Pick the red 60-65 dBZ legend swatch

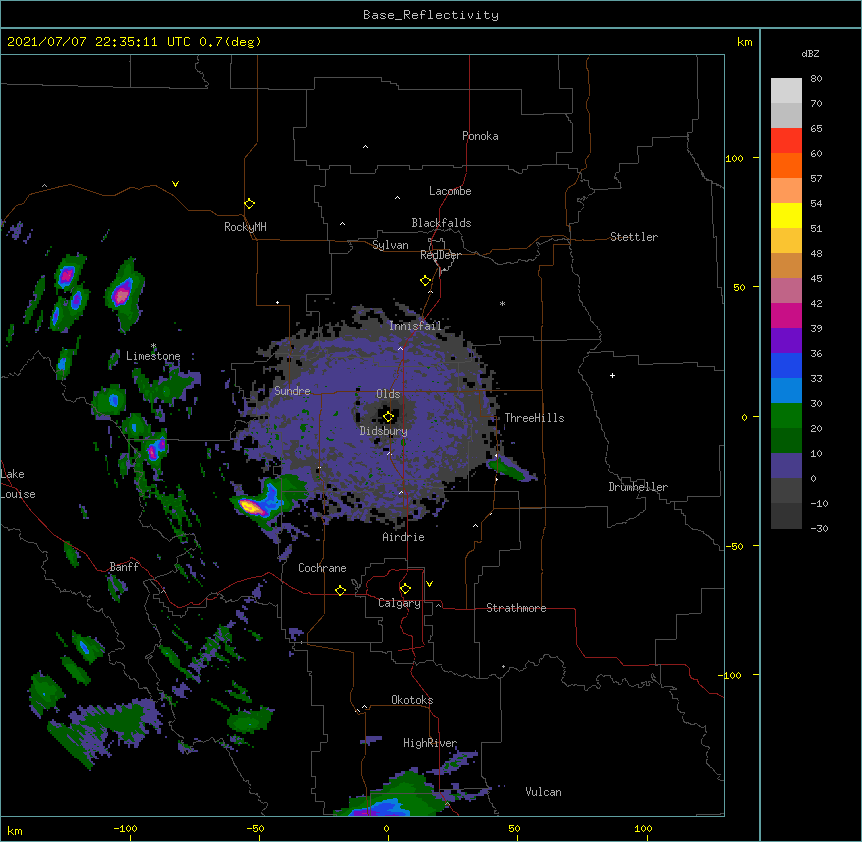(786, 141)
